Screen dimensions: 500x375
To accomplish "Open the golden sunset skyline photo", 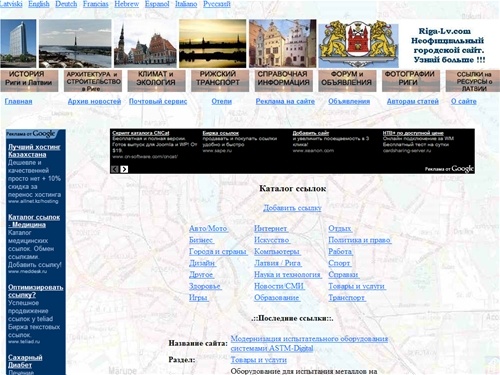I will 212,44.
